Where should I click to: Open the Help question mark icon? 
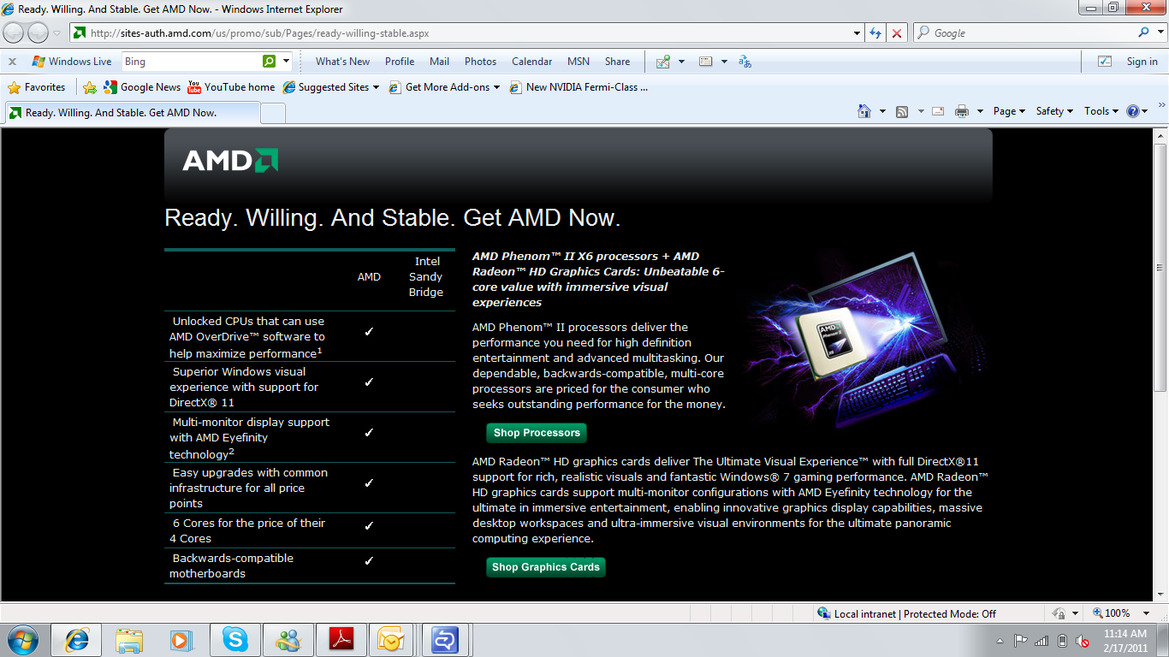coord(1132,111)
